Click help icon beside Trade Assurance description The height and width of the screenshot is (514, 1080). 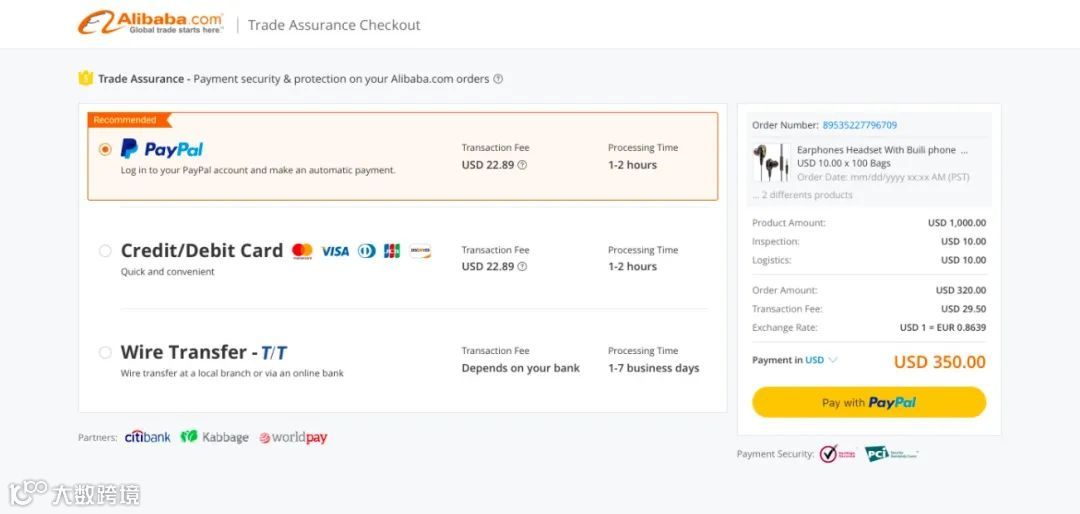(x=498, y=79)
